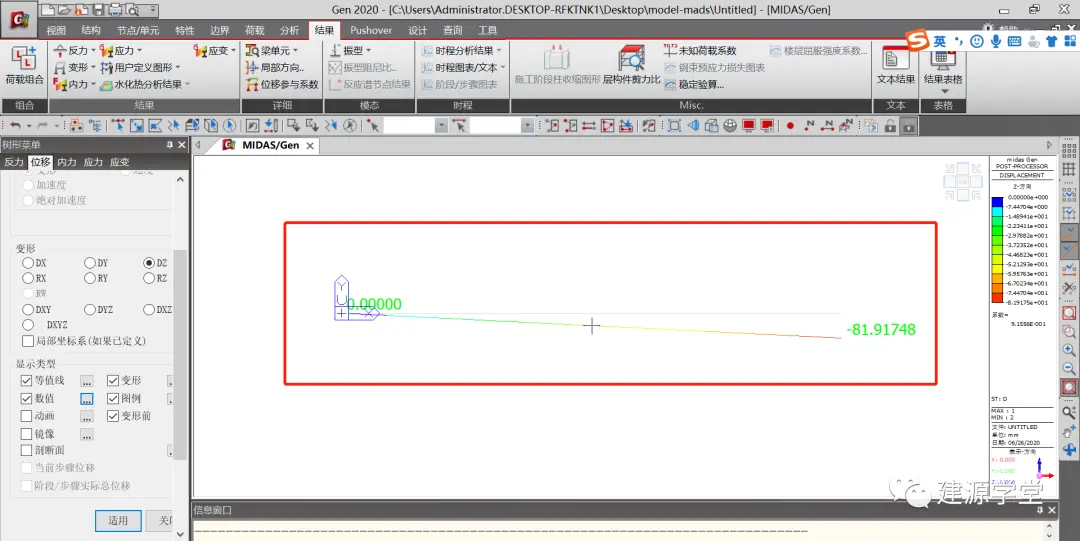Select the DY deformation radio button
Image resolution: width=1080 pixels, height=541 pixels.
[x=90, y=263]
